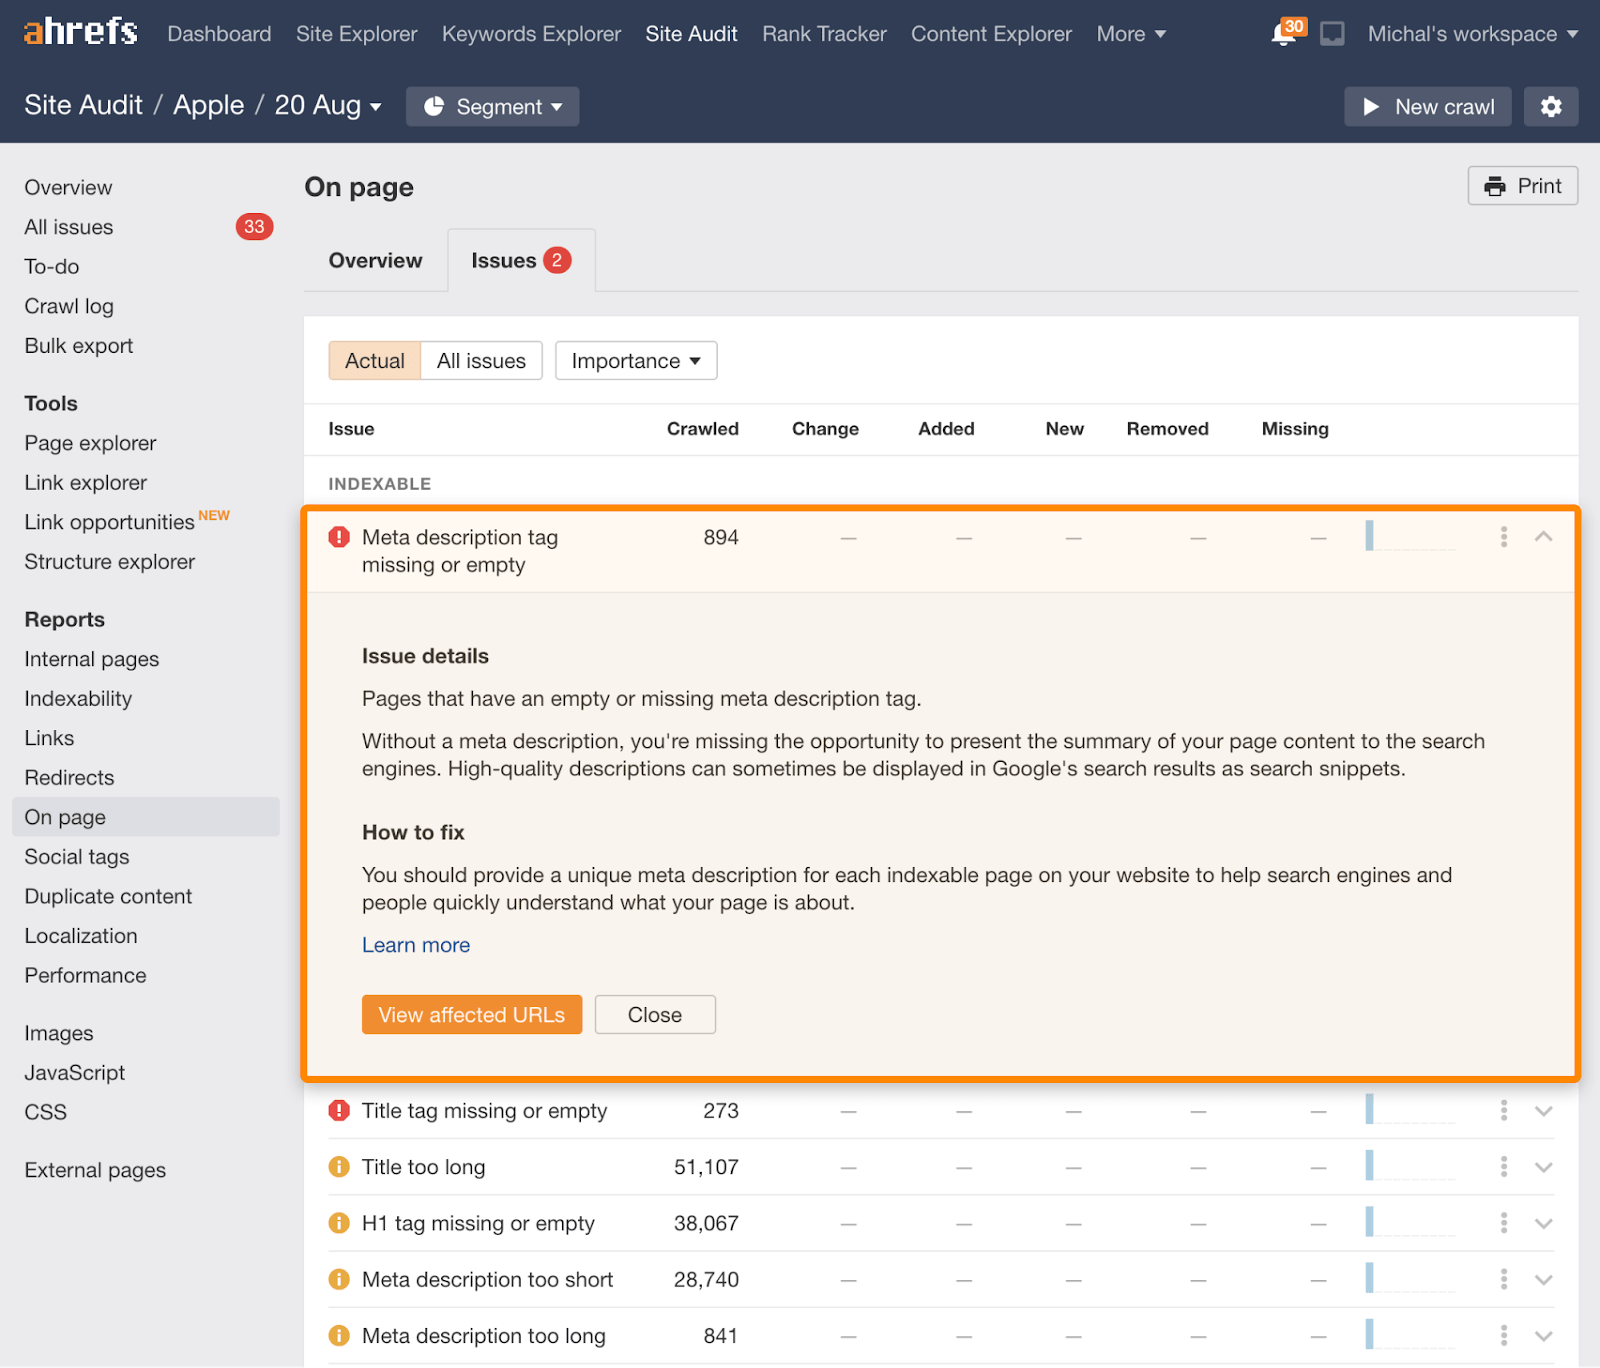Expand the Meta description too short row
Viewport: 1600px width, 1368px height.
1543,1280
